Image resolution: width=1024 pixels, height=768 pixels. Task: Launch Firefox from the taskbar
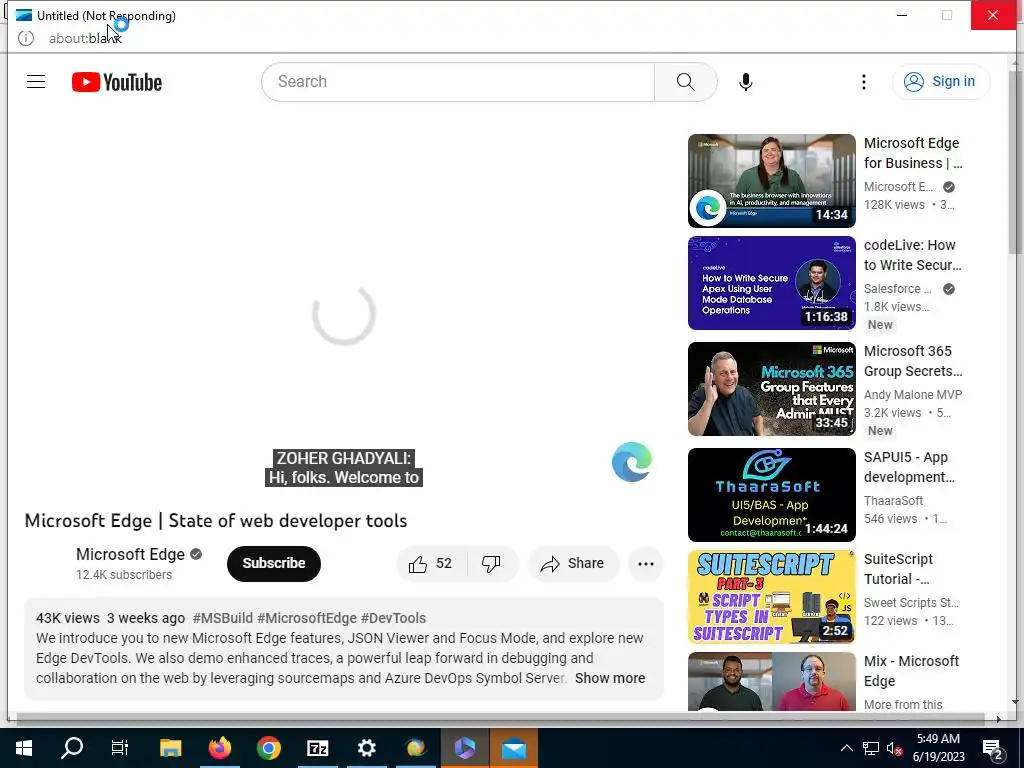click(x=219, y=748)
